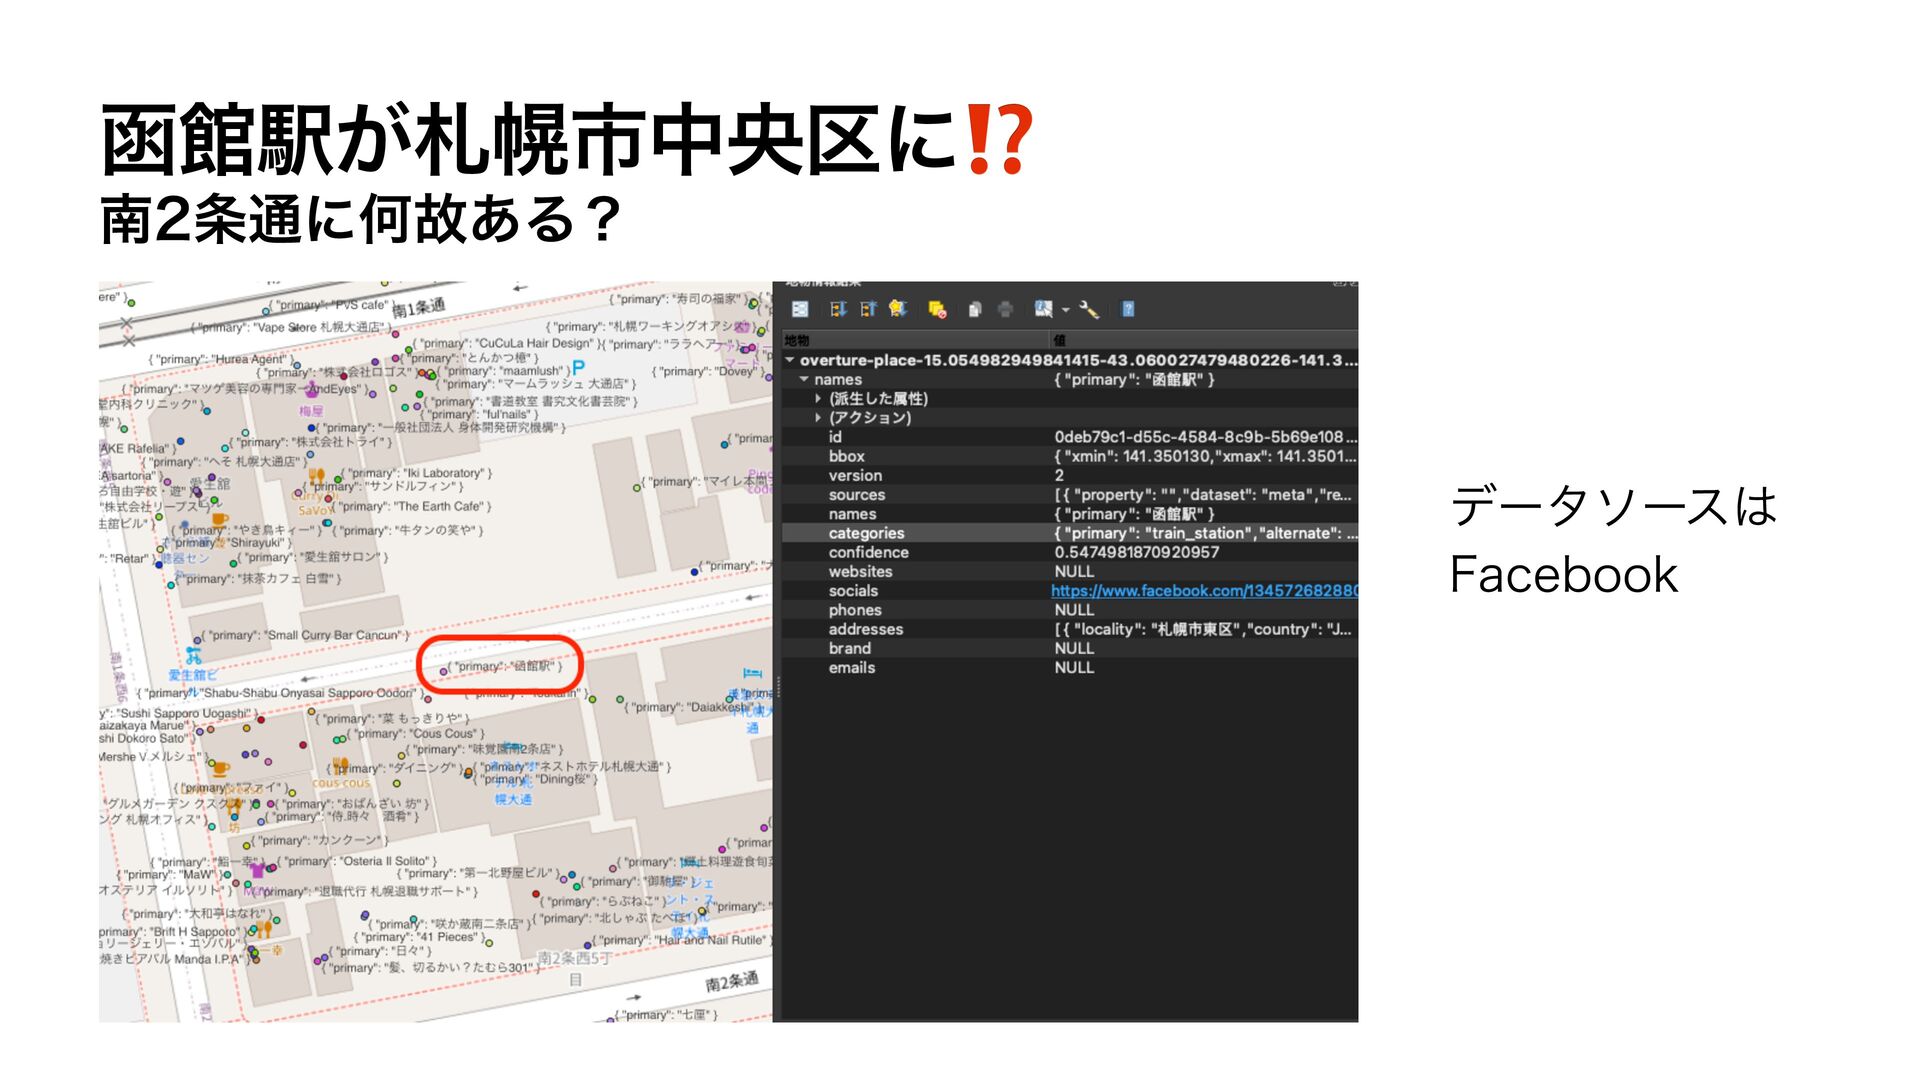Screen dimensions: 1920x1080
Task: Click Copy Selected Feature to Clipboard icon
Action: tap(975, 310)
